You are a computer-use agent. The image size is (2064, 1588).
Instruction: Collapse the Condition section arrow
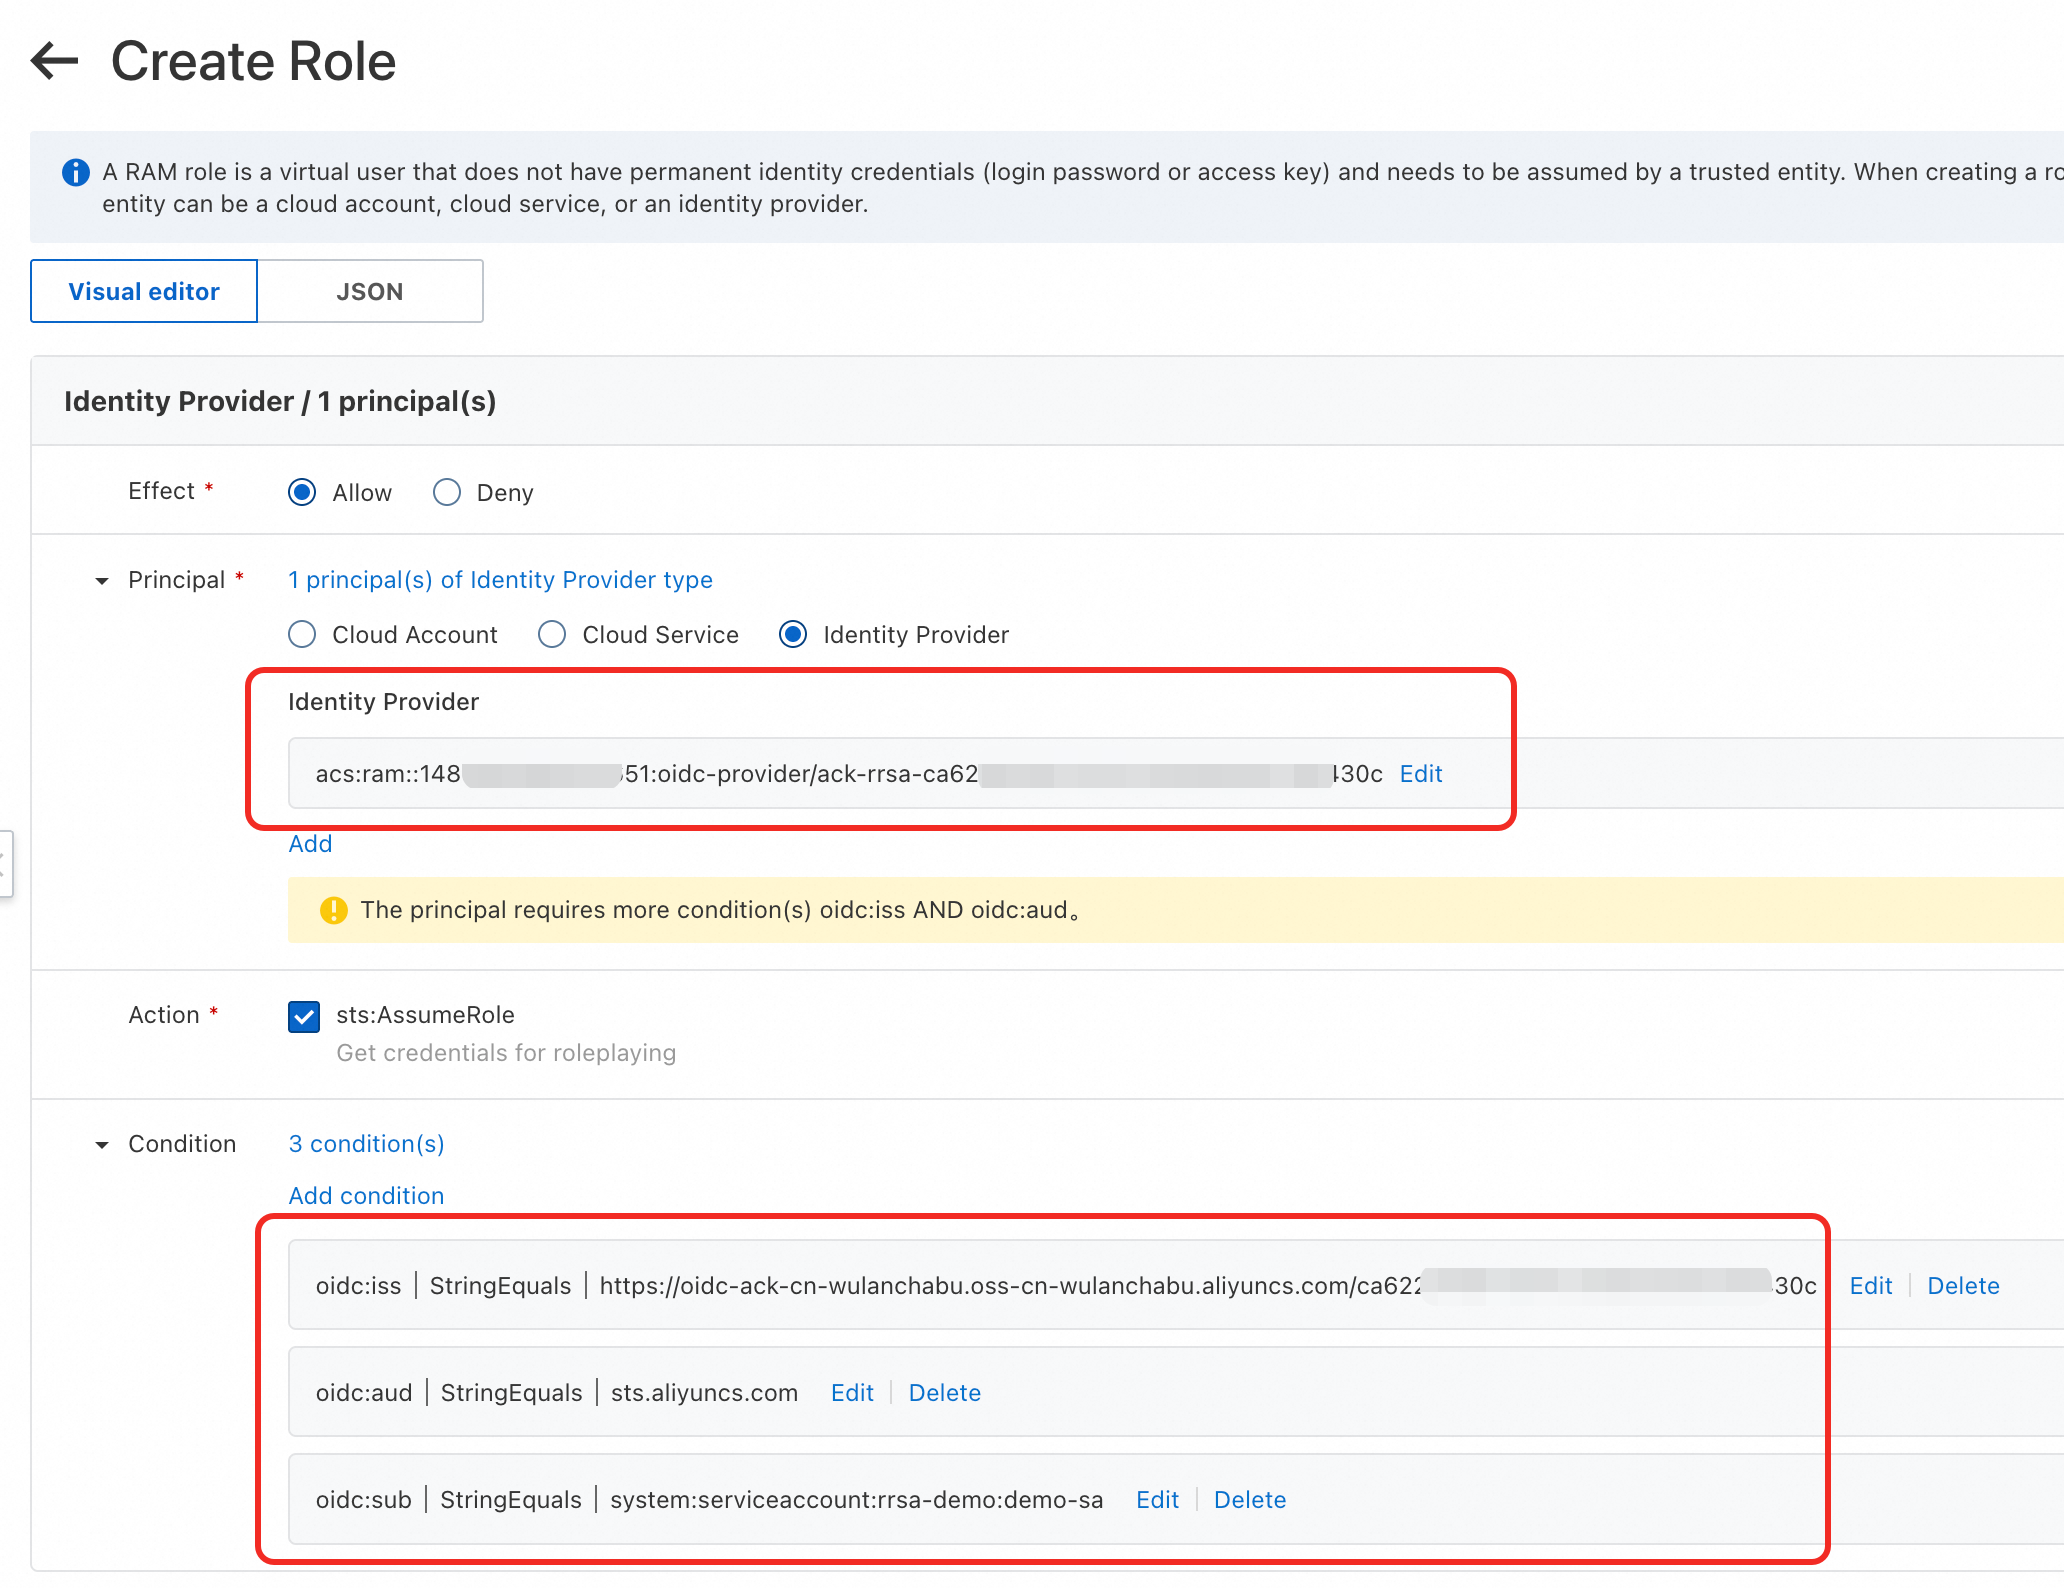(102, 1145)
